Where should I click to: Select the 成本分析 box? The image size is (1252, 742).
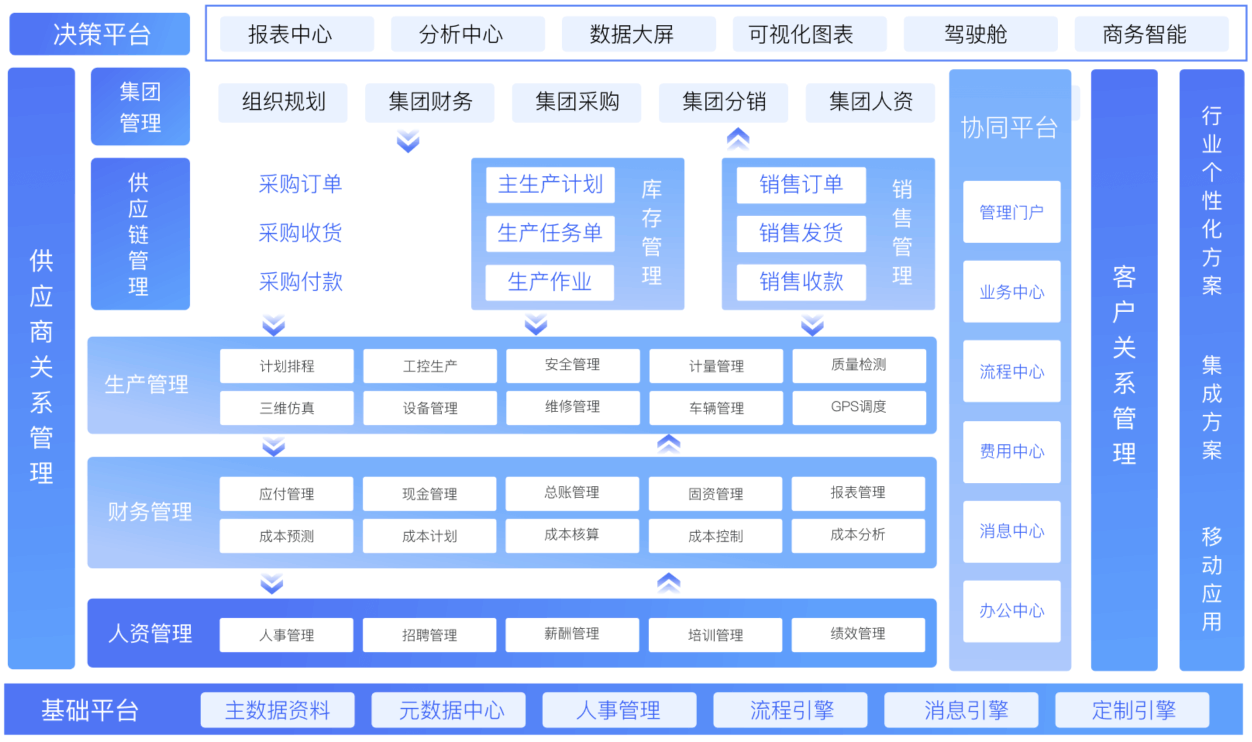pyautogui.click(x=859, y=535)
